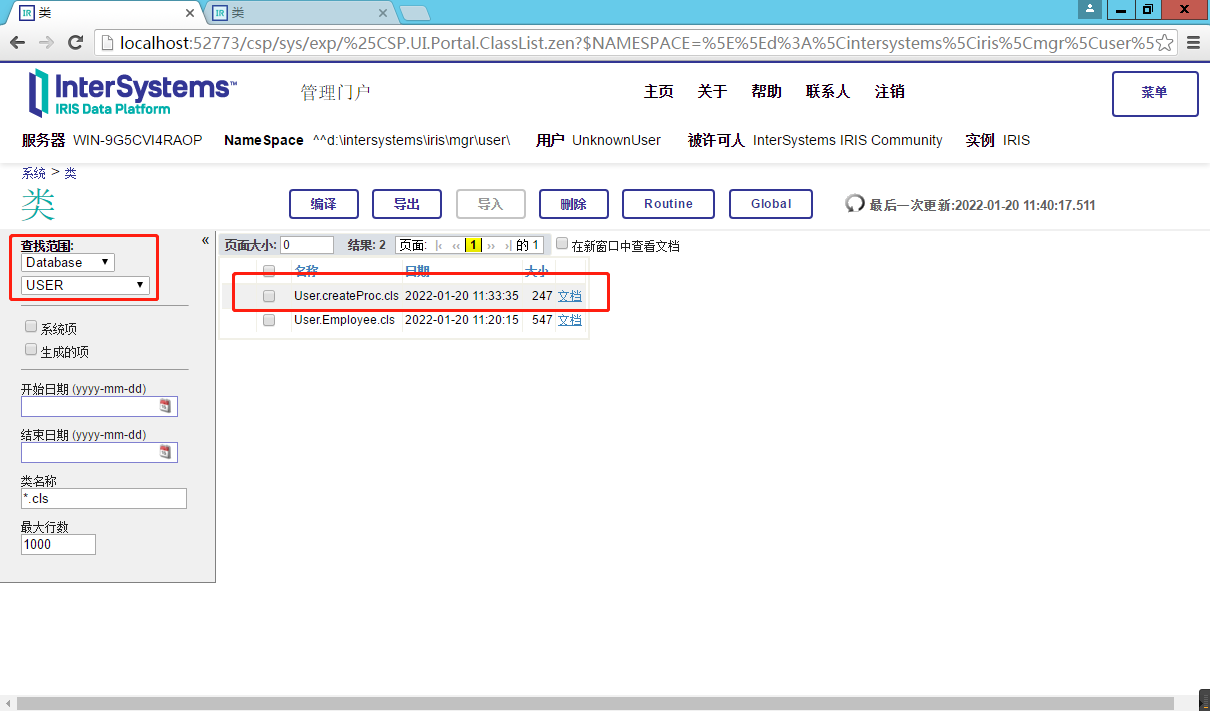This screenshot has width=1210, height=711.
Task: Click the 帮助 menu item
Action: pyautogui.click(x=766, y=91)
